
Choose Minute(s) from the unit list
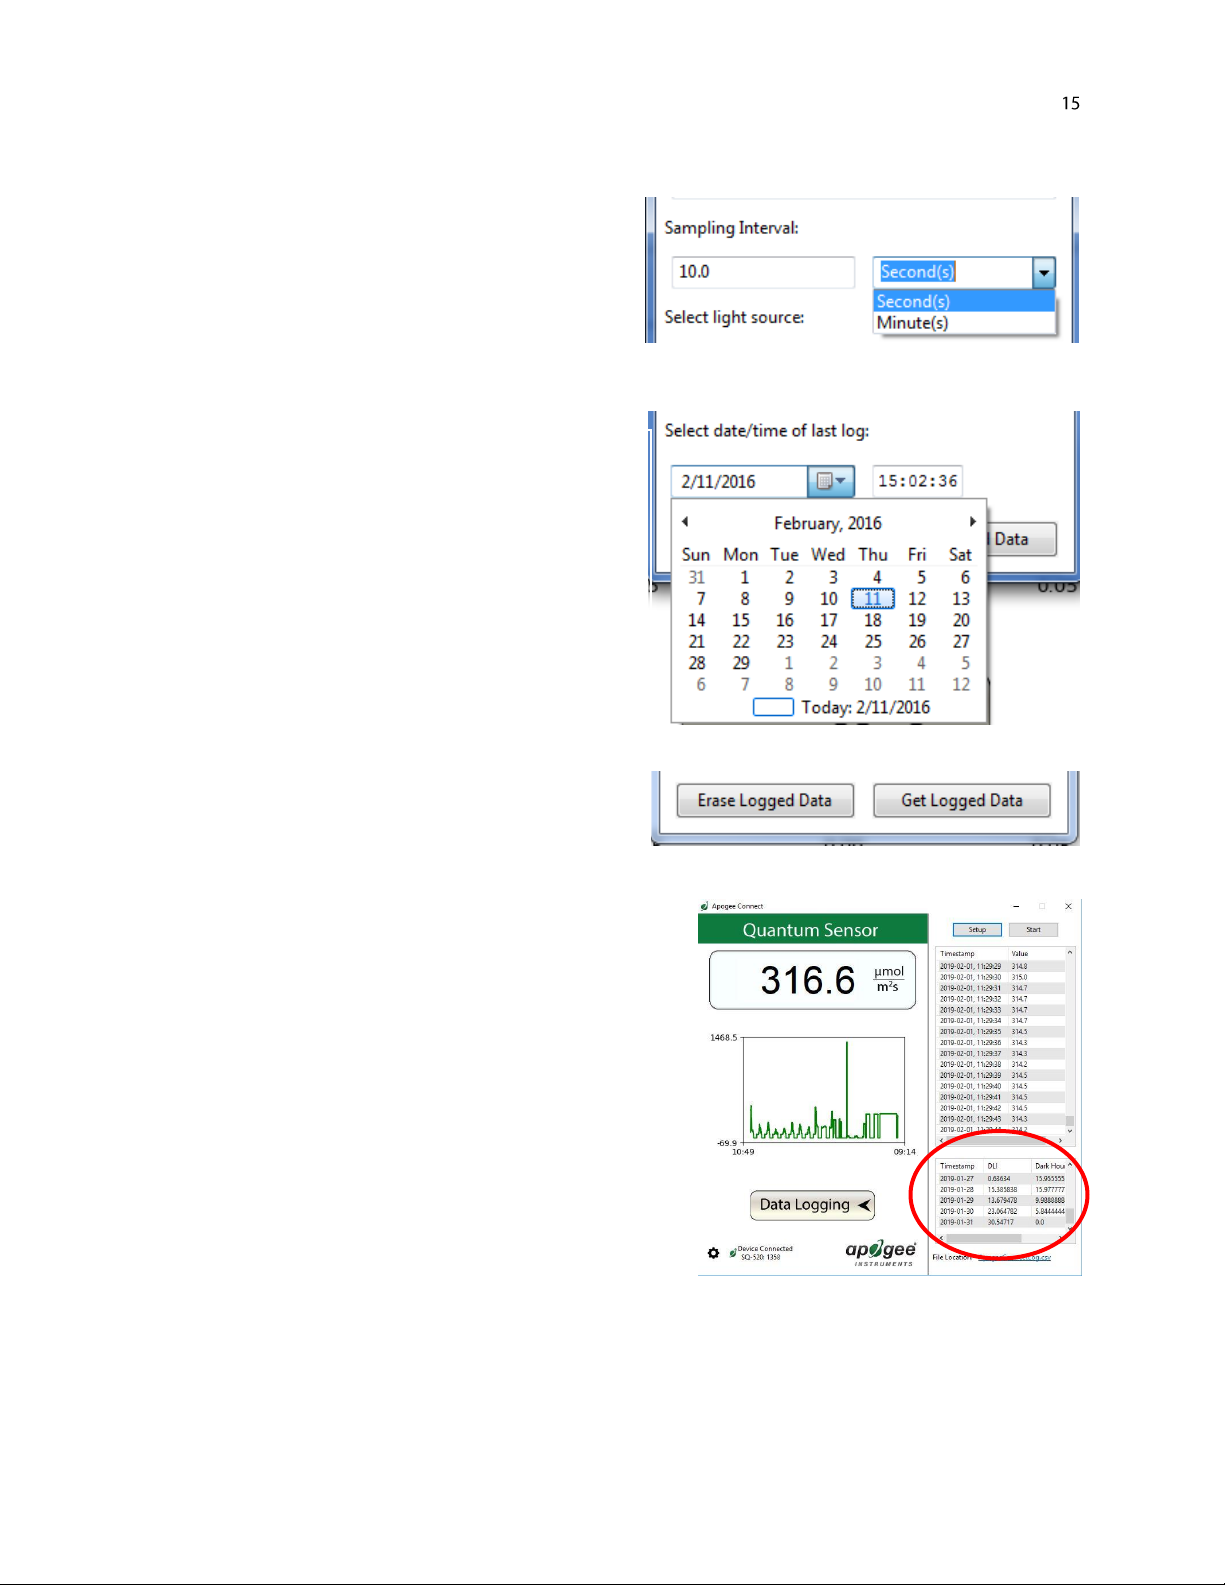[x=964, y=323]
